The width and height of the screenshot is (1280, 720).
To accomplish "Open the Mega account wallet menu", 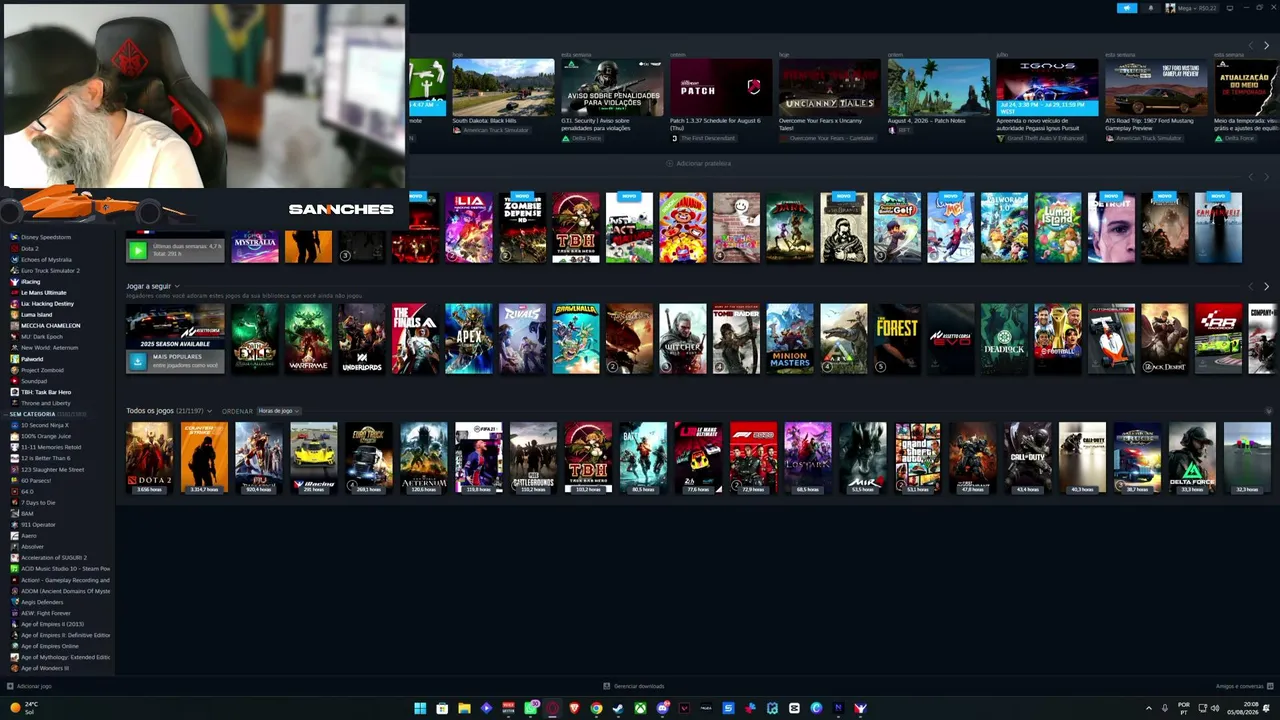I will click(x=1191, y=8).
